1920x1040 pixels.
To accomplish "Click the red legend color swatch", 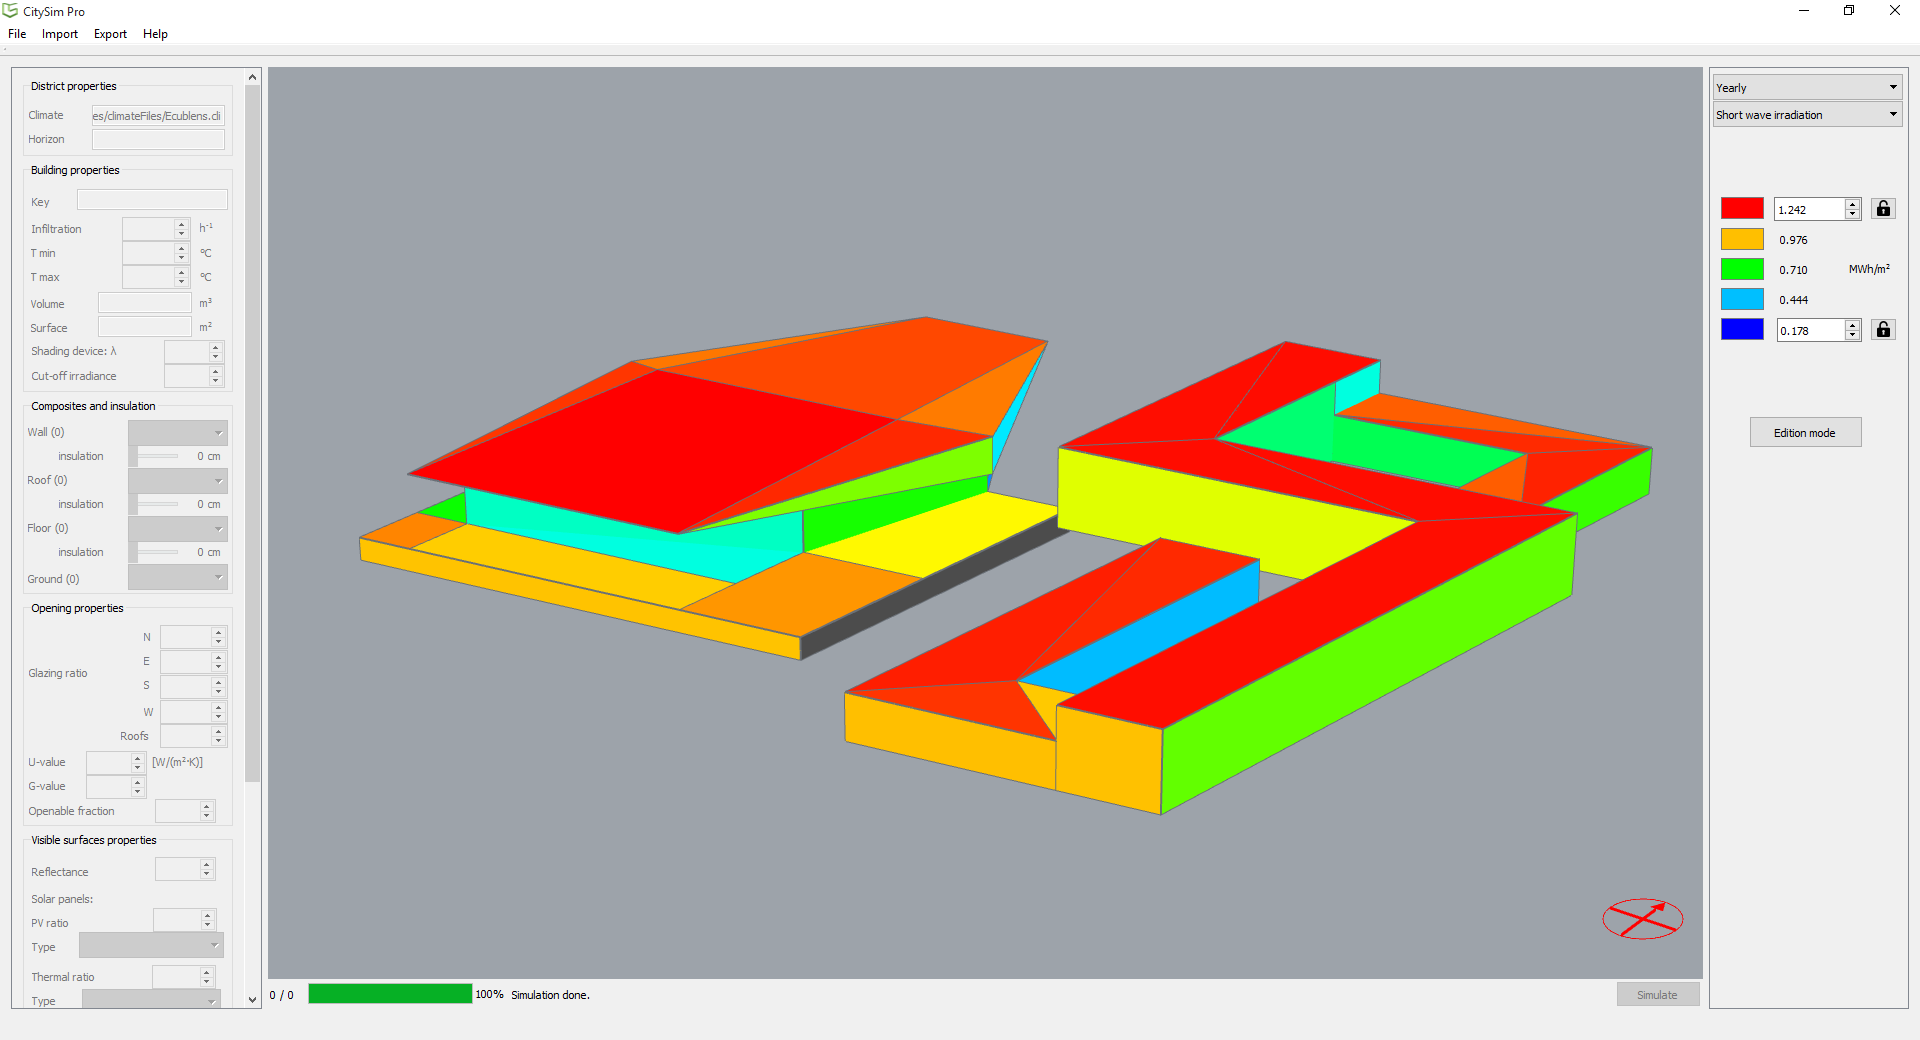I will [1741, 208].
